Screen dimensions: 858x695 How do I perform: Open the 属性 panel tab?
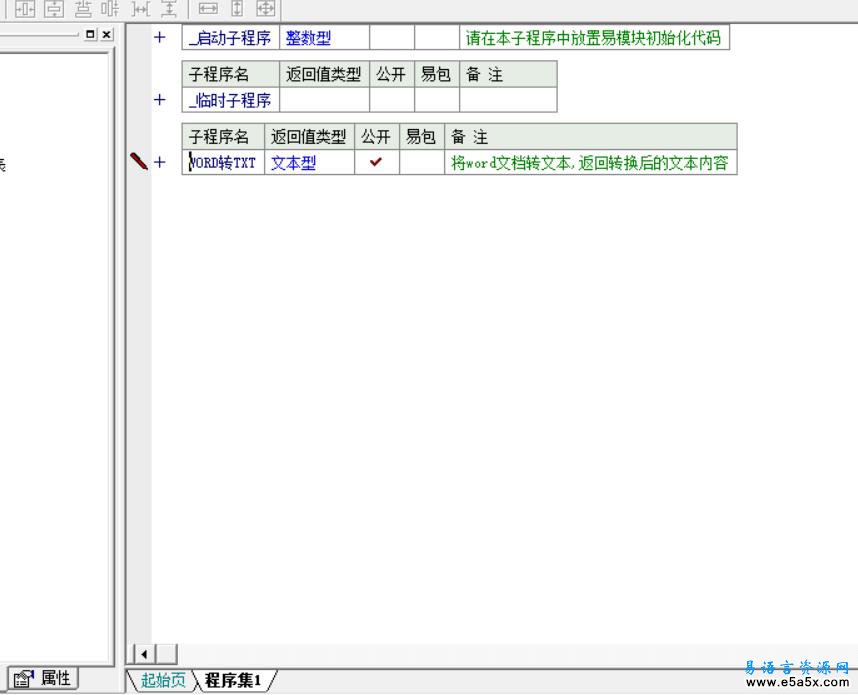coord(43,679)
